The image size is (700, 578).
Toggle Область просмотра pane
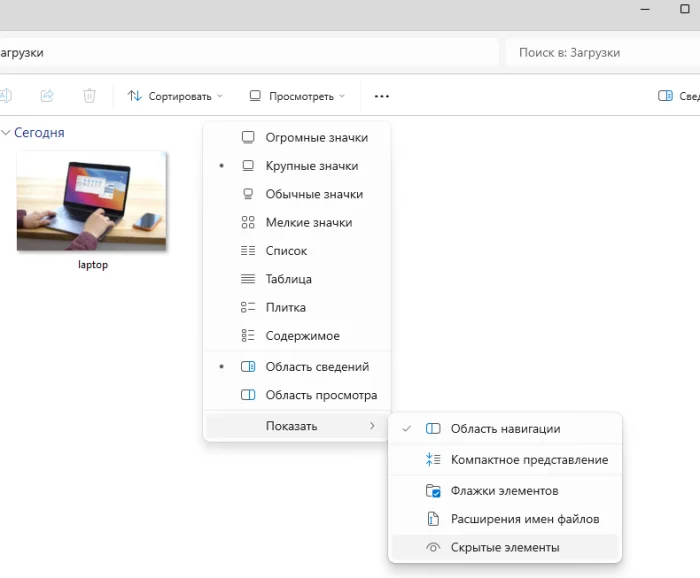[x=297, y=395]
